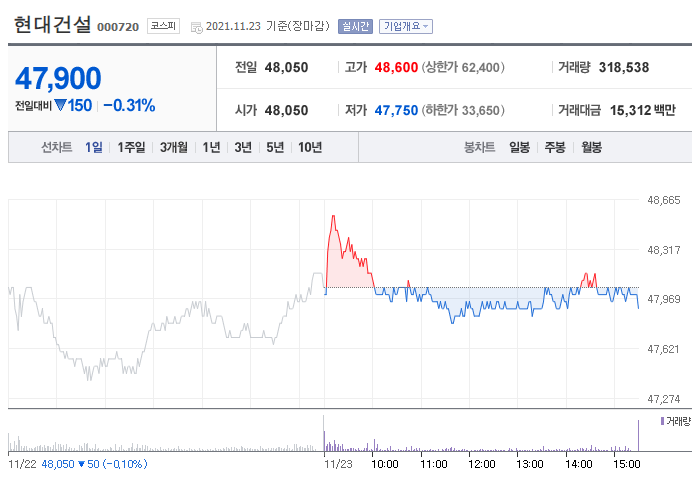
Task: Select the 1일 line chart tab
Action: tap(94, 147)
